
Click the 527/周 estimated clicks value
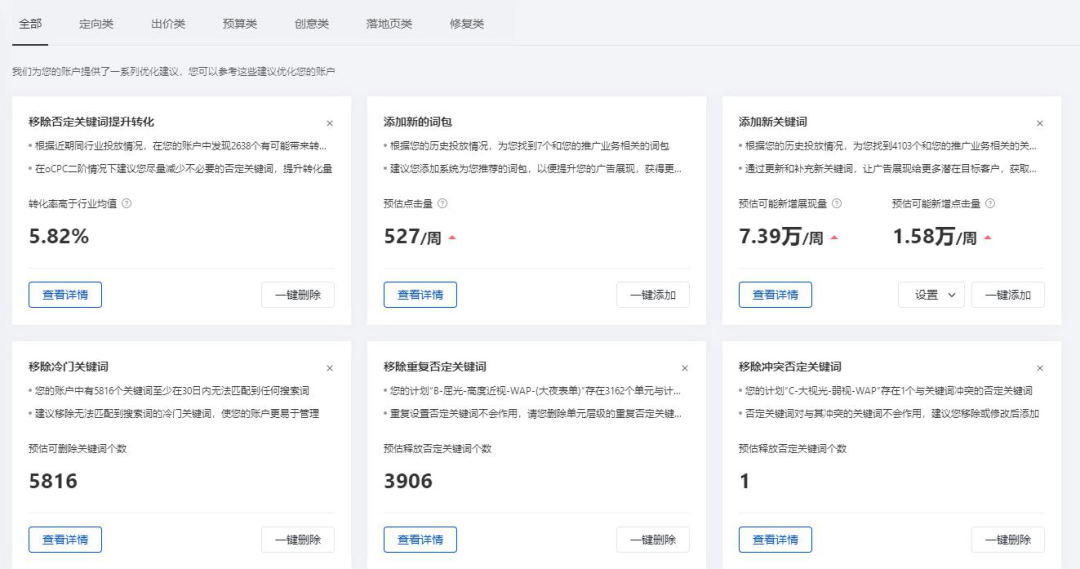pos(412,237)
